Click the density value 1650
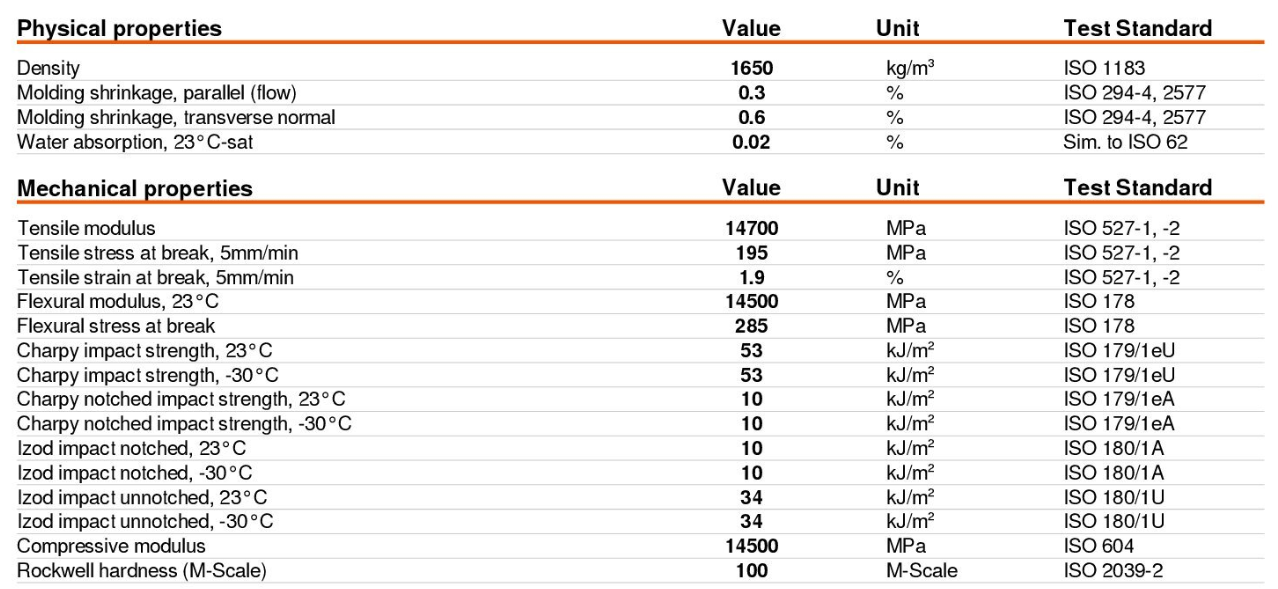 click(752, 69)
